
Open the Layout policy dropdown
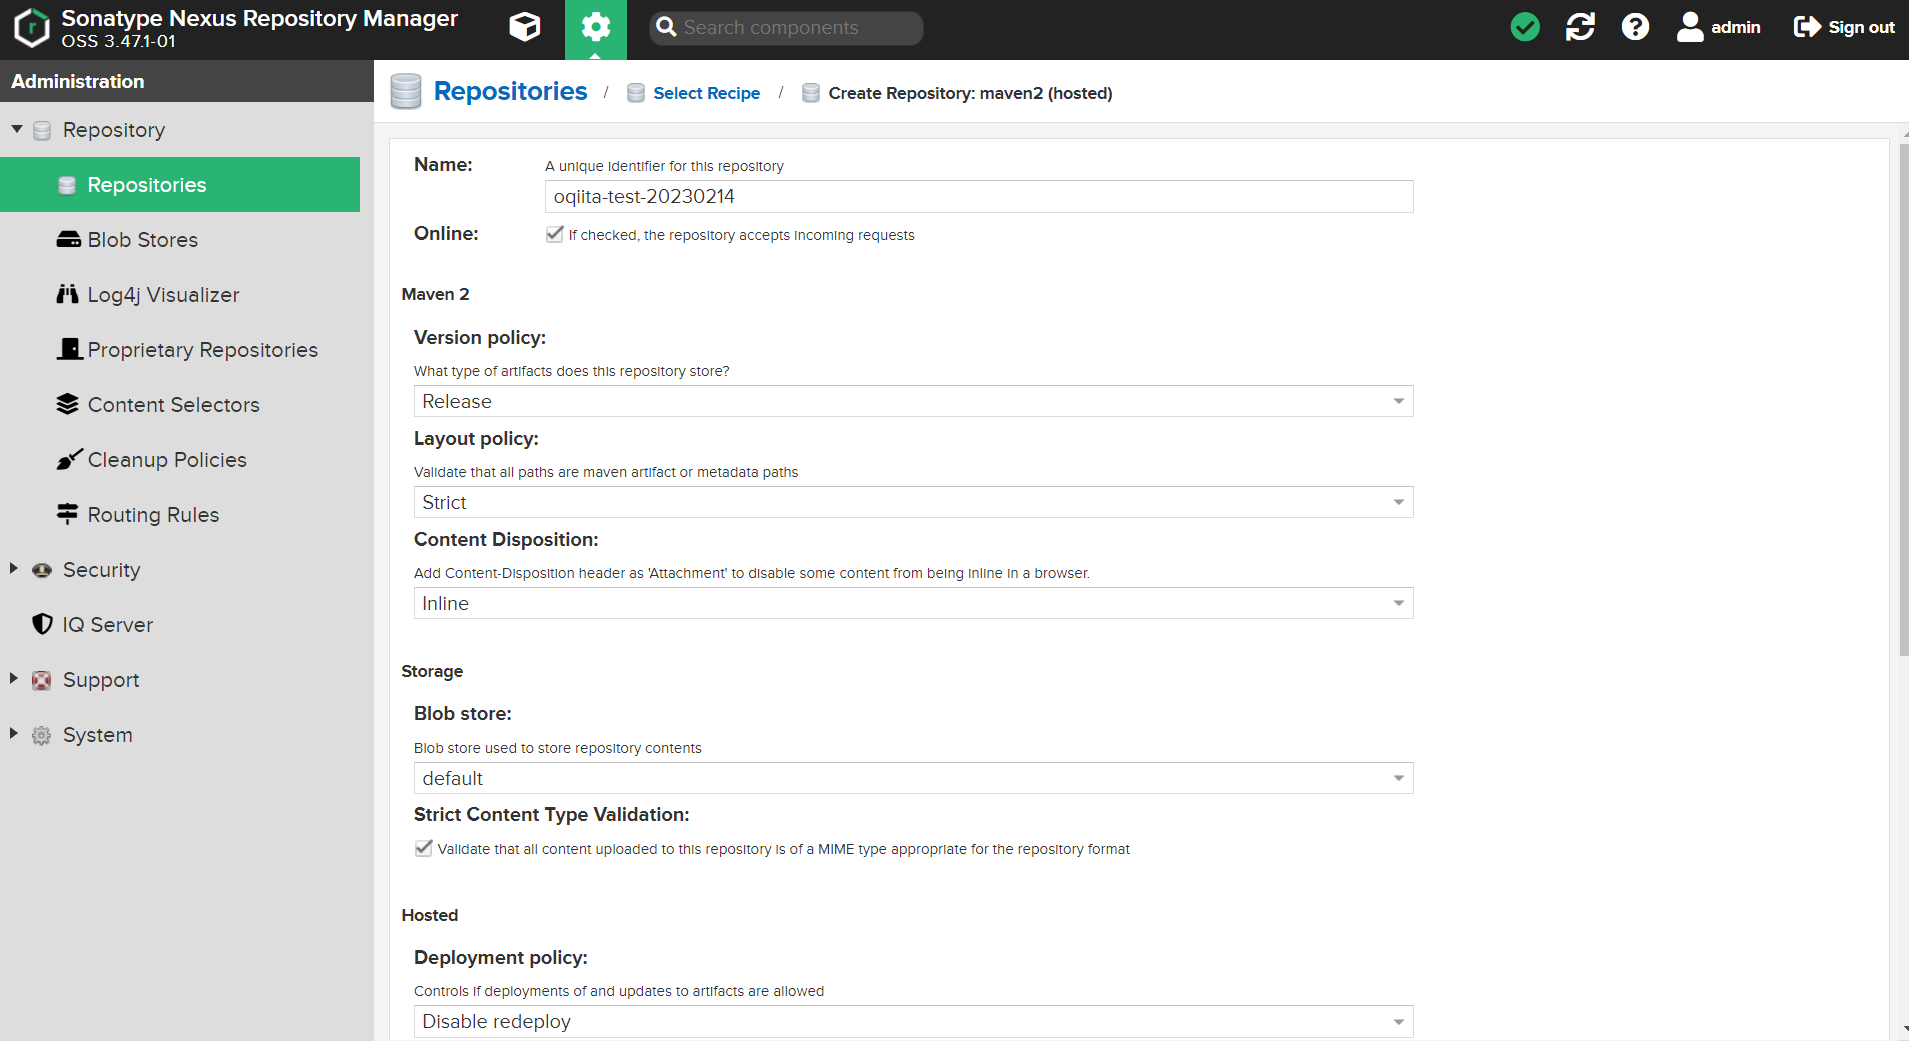[913, 502]
